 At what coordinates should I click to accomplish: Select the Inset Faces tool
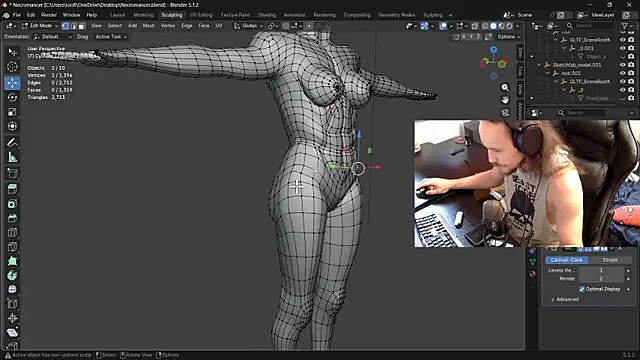pos(12,203)
